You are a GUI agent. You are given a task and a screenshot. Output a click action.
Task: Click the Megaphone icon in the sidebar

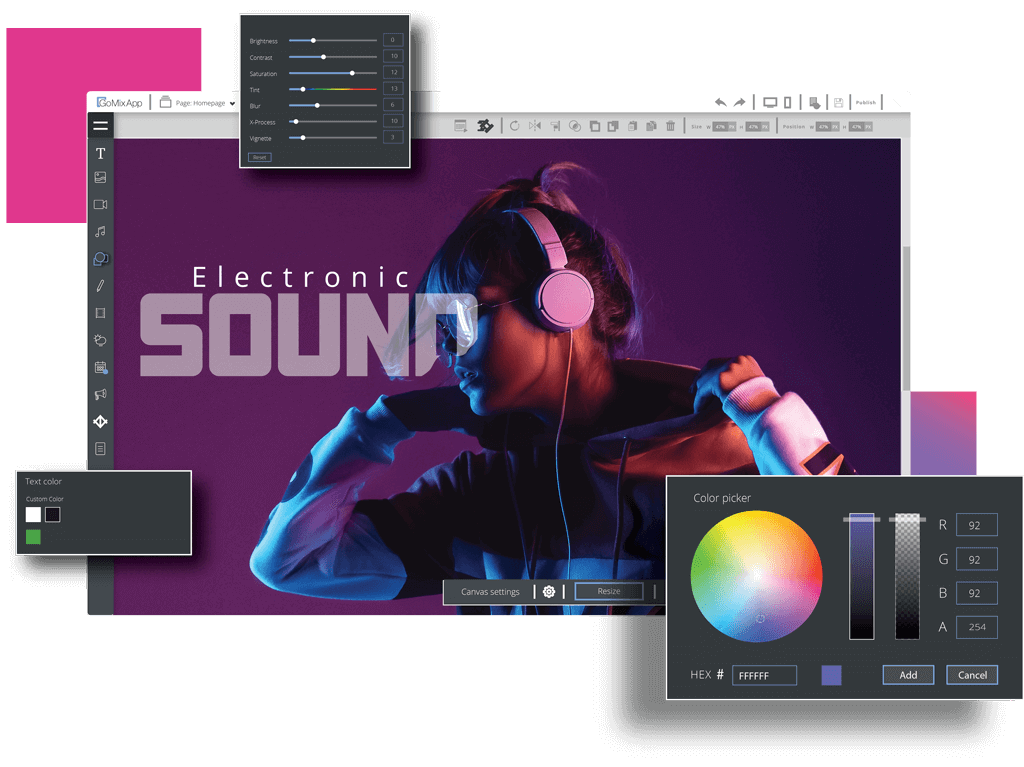pyautogui.click(x=100, y=394)
